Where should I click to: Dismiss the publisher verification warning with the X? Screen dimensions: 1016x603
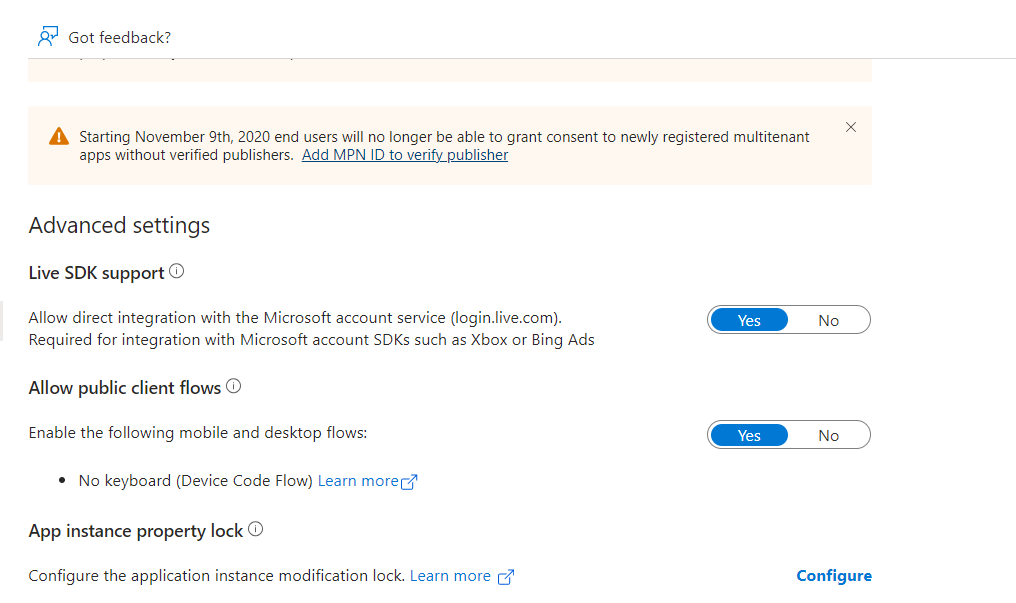(851, 127)
